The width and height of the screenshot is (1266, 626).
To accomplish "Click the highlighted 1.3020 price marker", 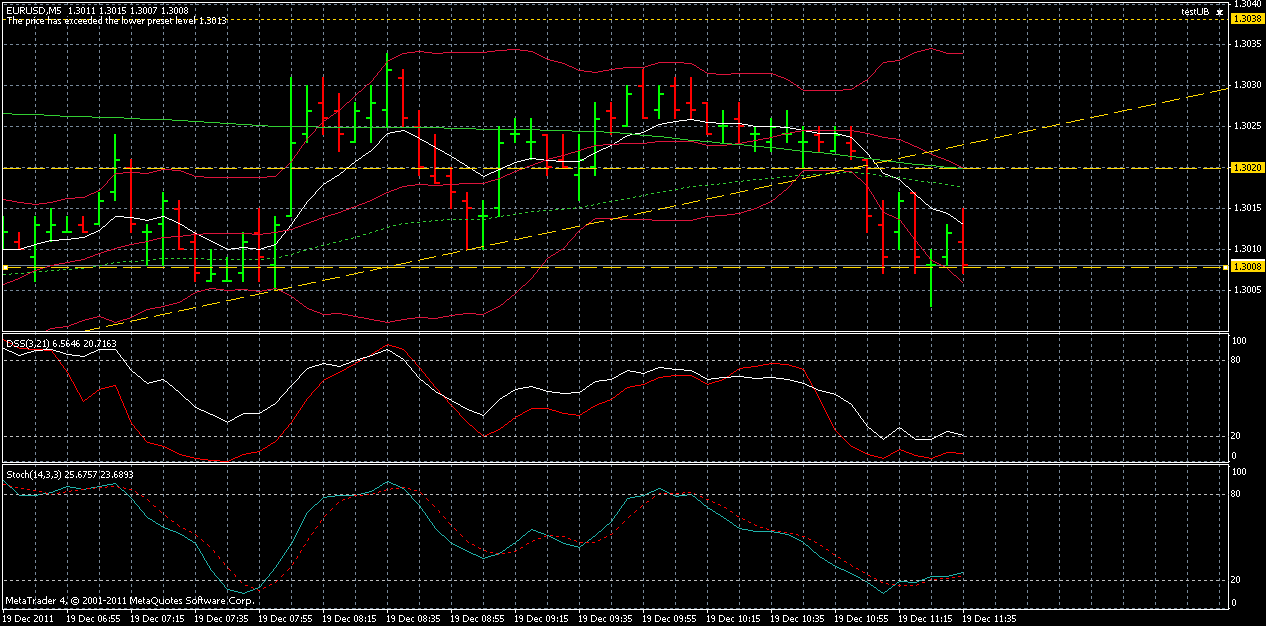I will click(1245, 168).
